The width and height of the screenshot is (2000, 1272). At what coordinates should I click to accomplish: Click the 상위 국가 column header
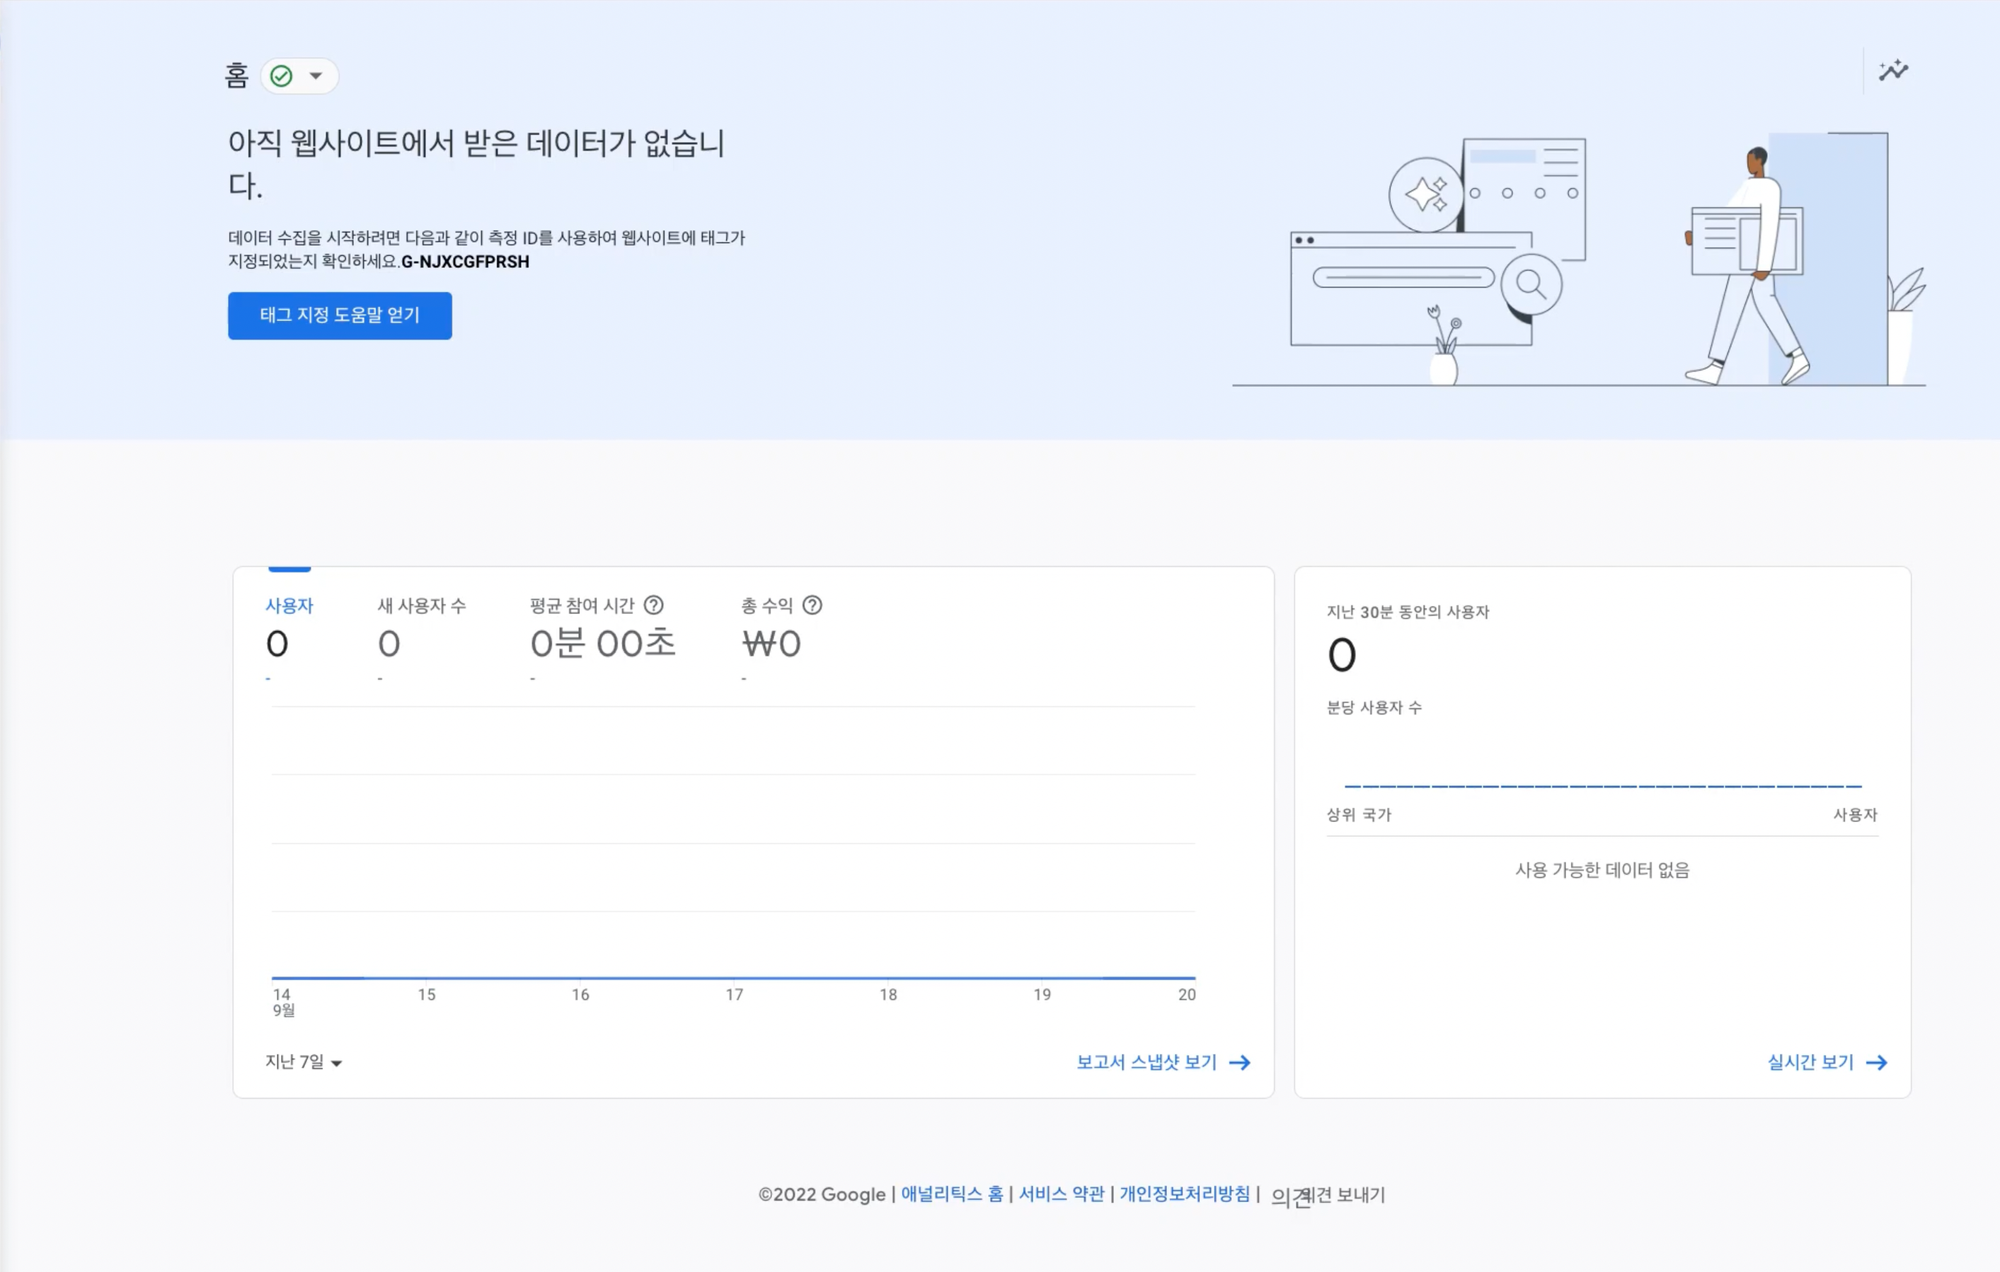[x=1359, y=815]
